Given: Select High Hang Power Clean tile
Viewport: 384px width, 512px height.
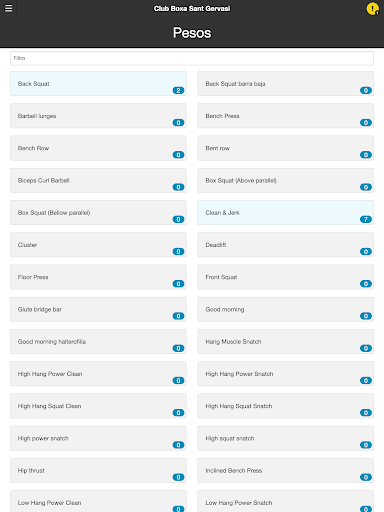Looking at the screenshot, I should [x=98, y=374].
